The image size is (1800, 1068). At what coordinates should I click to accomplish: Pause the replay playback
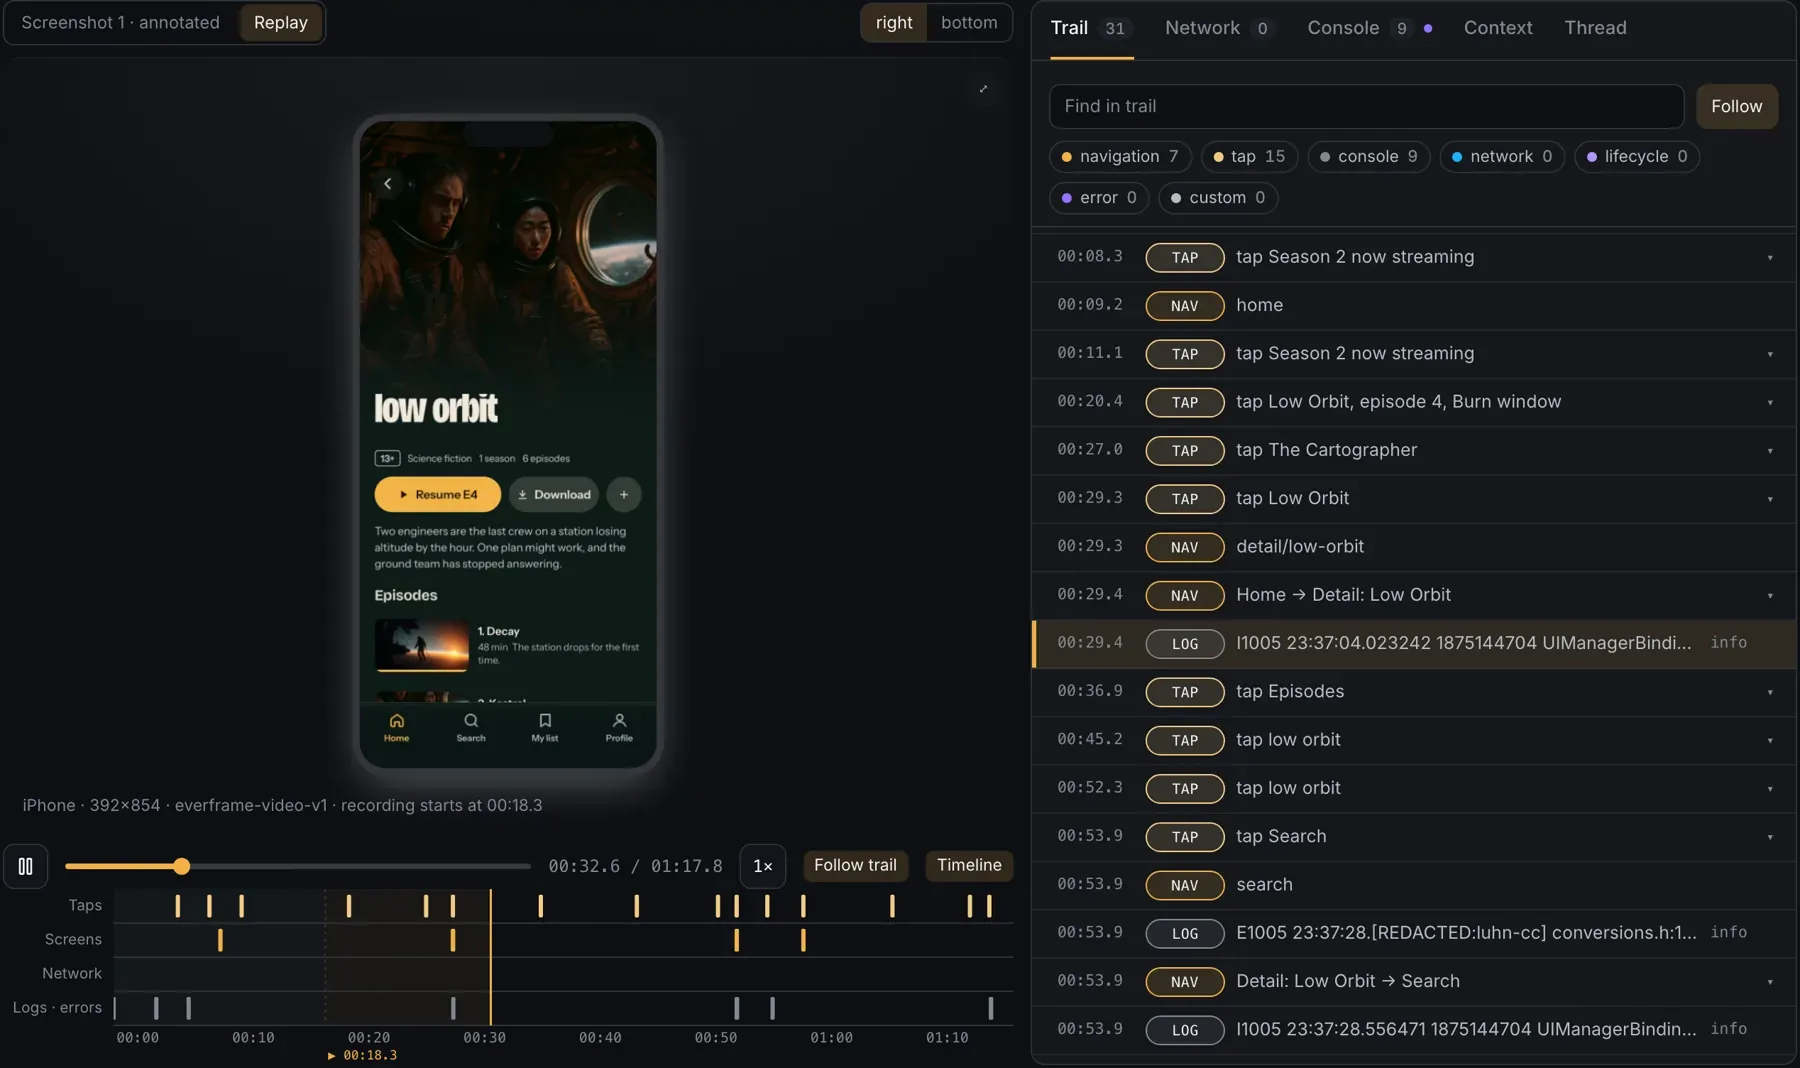25,866
